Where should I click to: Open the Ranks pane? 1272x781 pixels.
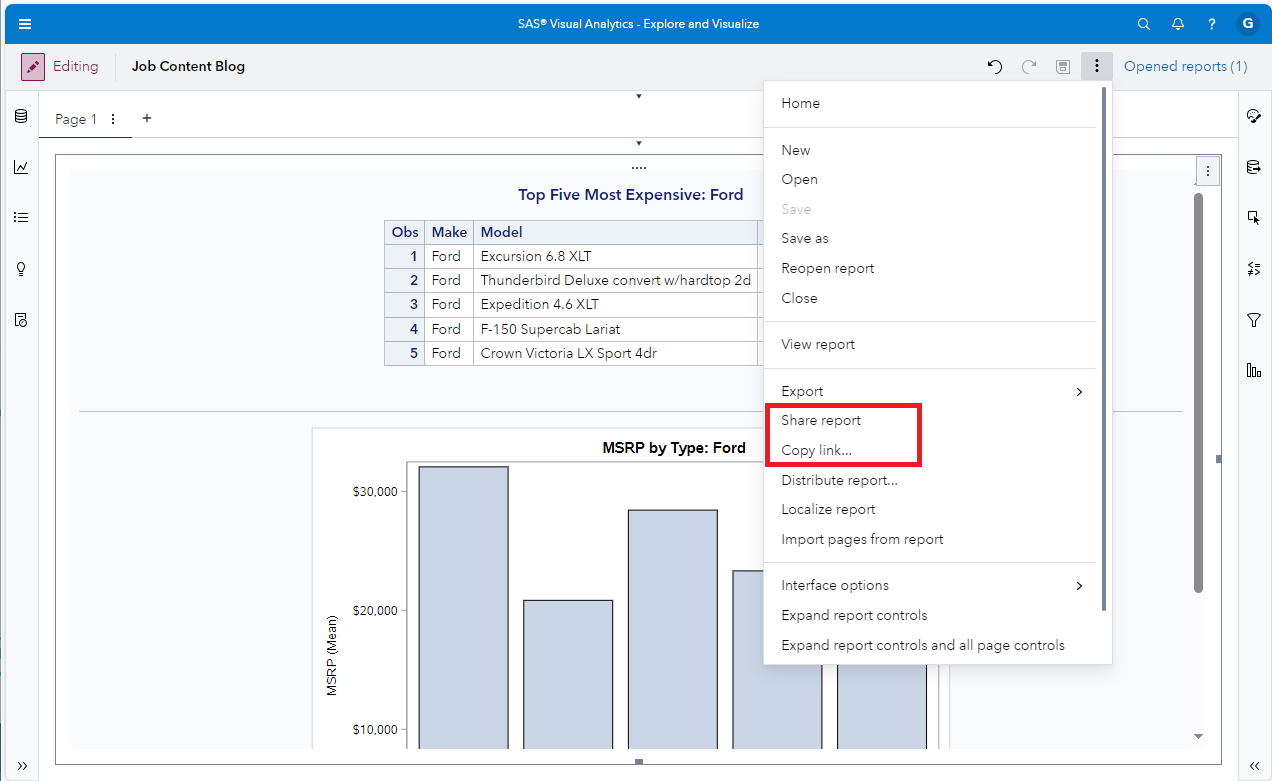(x=1254, y=369)
